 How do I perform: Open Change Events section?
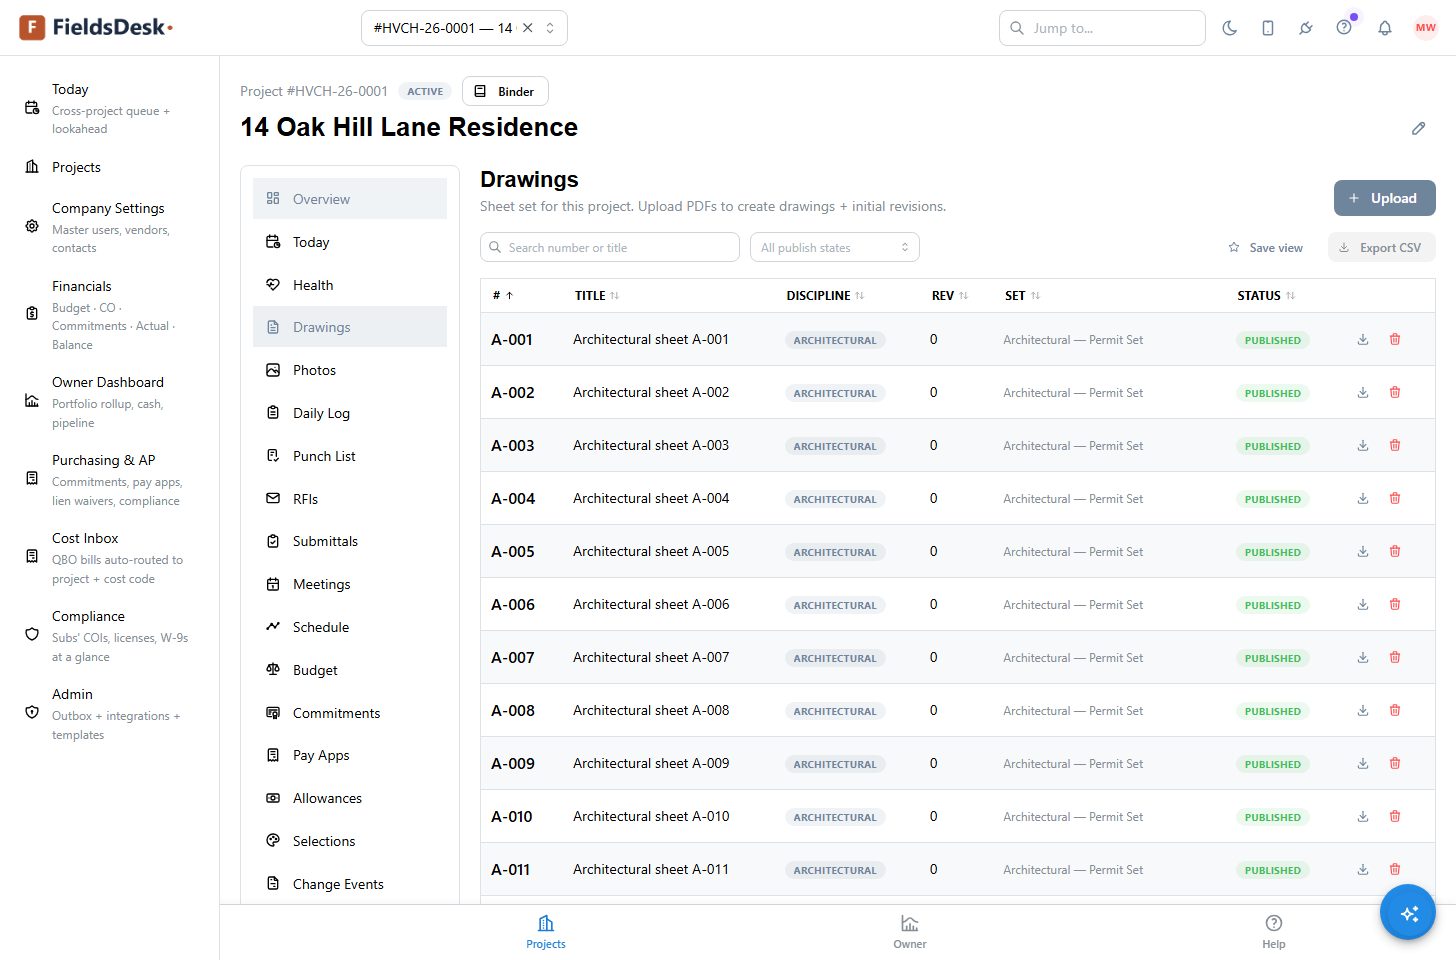point(350,884)
